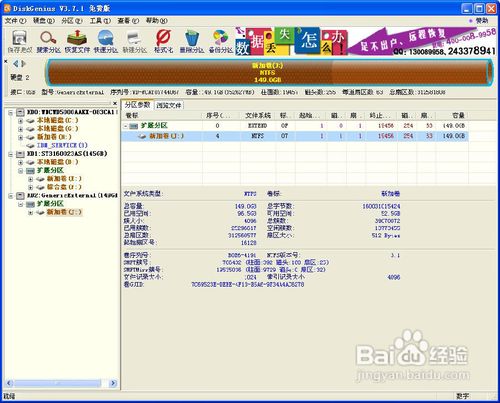The height and width of the screenshot is (403, 500).
Task: Select IBM_SERVICE(0) partition in tree
Action: [x=62, y=145]
